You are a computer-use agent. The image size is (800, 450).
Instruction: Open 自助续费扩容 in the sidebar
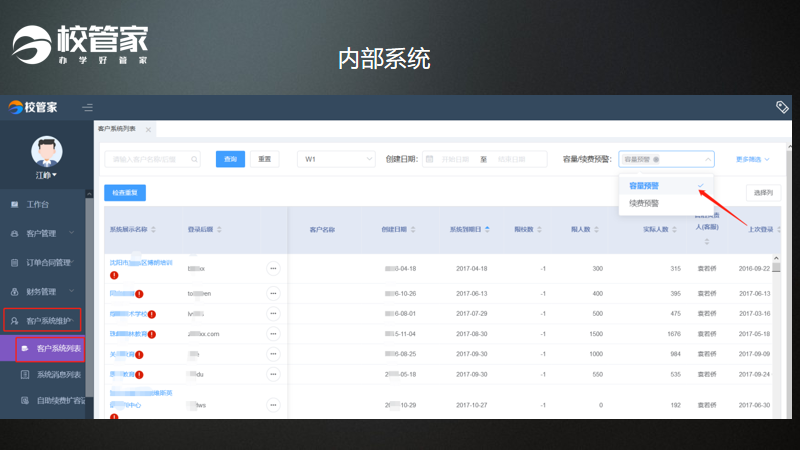tap(60, 401)
